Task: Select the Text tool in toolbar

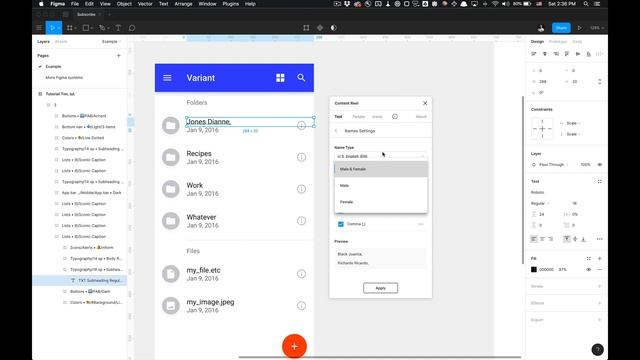Action: (x=118, y=28)
